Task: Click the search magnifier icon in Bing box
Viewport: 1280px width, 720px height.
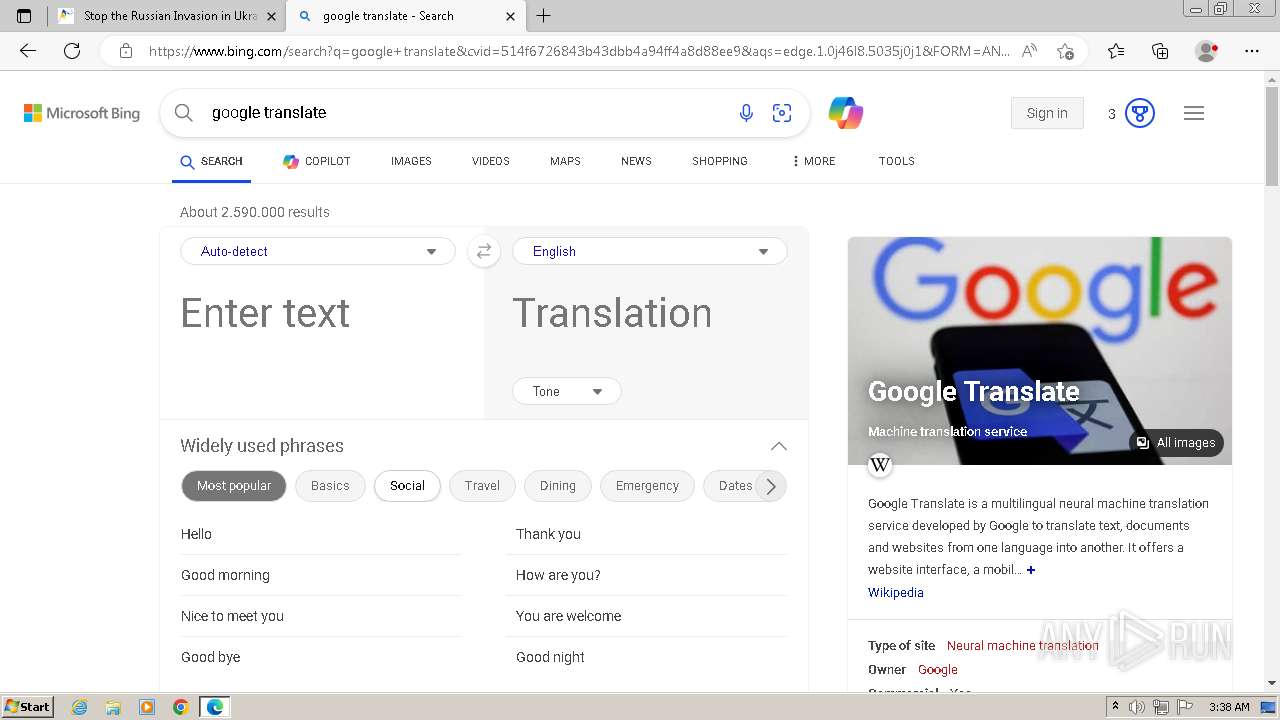Action: point(184,113)
